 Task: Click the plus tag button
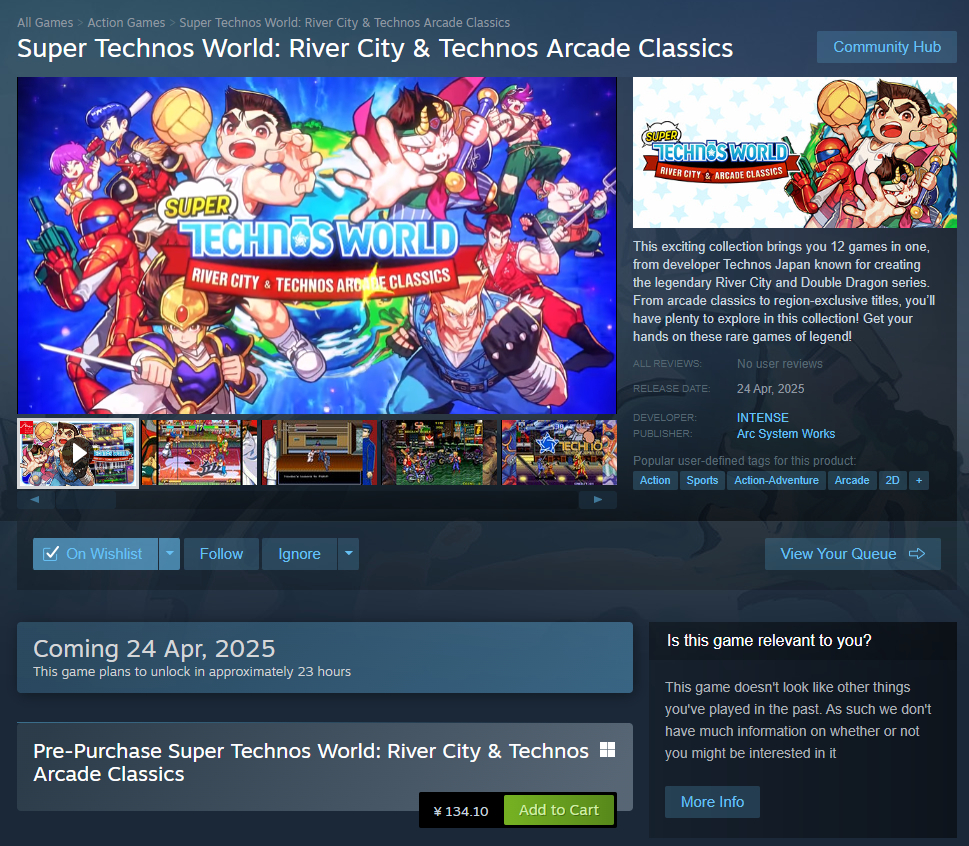coord(918,480)
